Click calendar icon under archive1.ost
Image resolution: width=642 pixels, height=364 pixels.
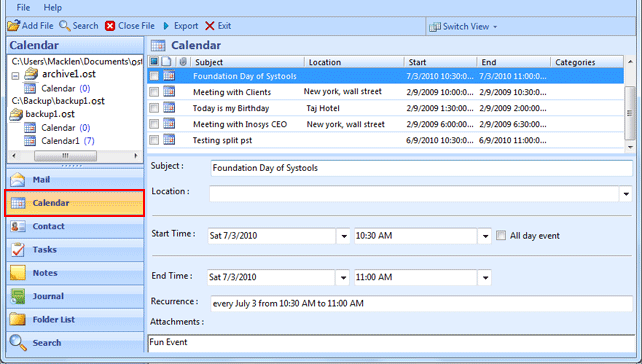tap(30, 88)
